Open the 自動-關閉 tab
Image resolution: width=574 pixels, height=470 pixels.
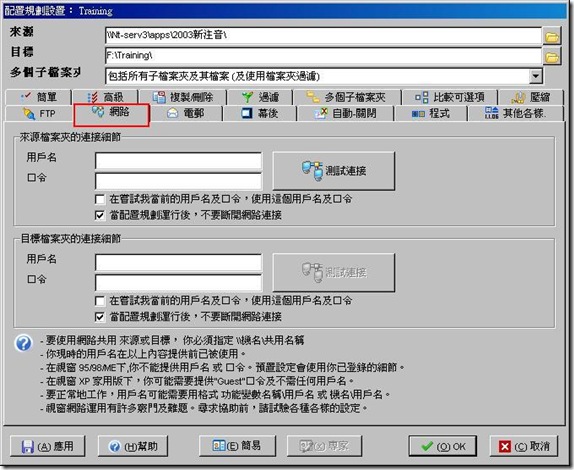click(346, 113)
